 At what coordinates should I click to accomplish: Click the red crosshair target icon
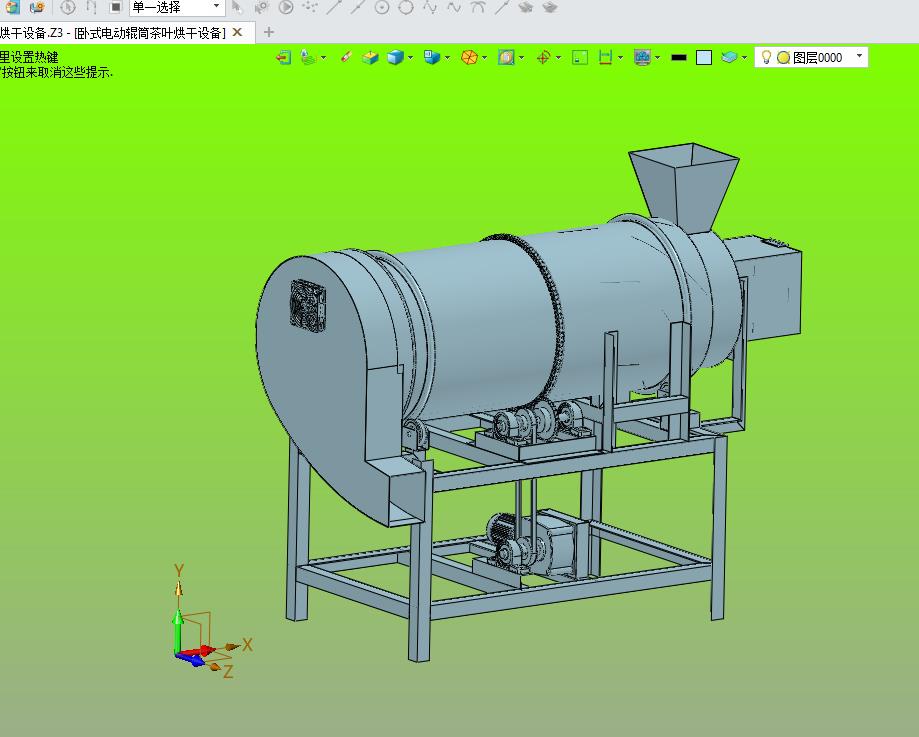543,57
